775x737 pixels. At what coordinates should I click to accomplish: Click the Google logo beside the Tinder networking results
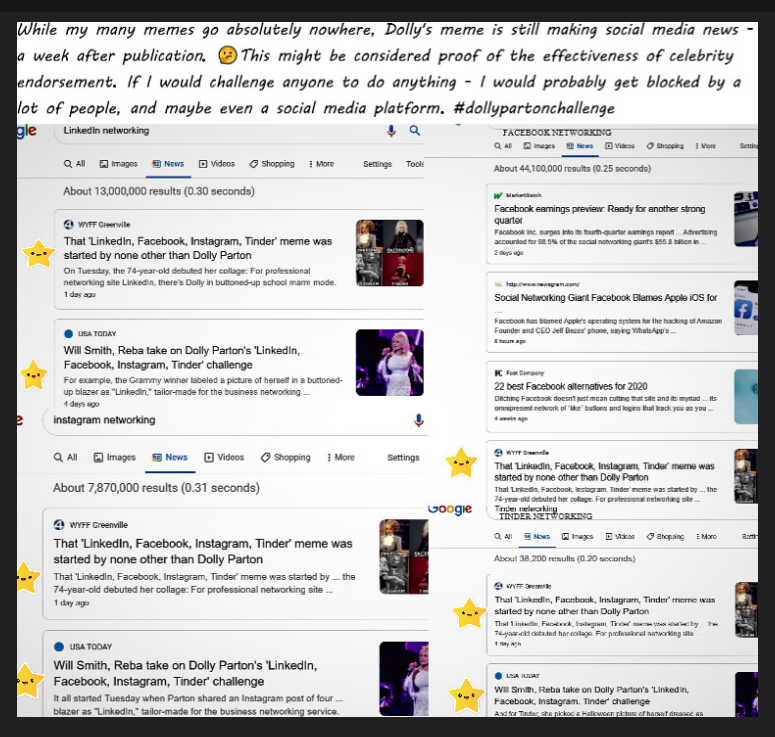pyautogui.click(x=450, y=509)
